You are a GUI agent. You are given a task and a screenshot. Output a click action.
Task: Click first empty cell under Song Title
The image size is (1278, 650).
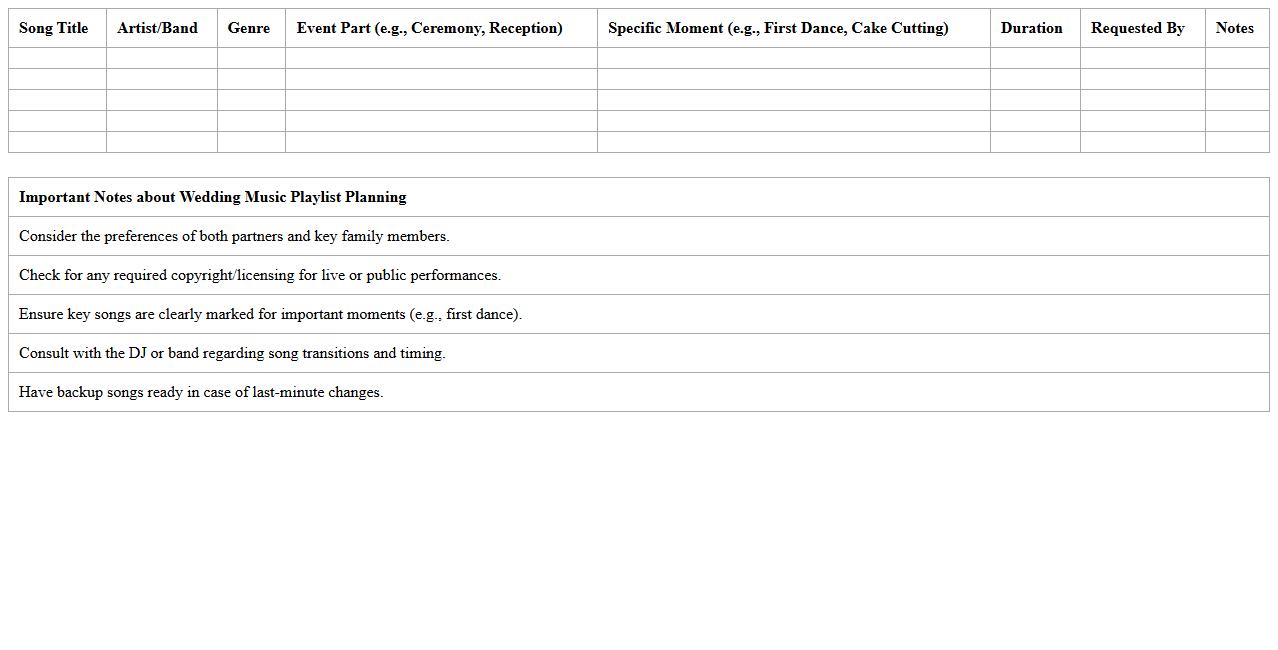coord(57,58)
